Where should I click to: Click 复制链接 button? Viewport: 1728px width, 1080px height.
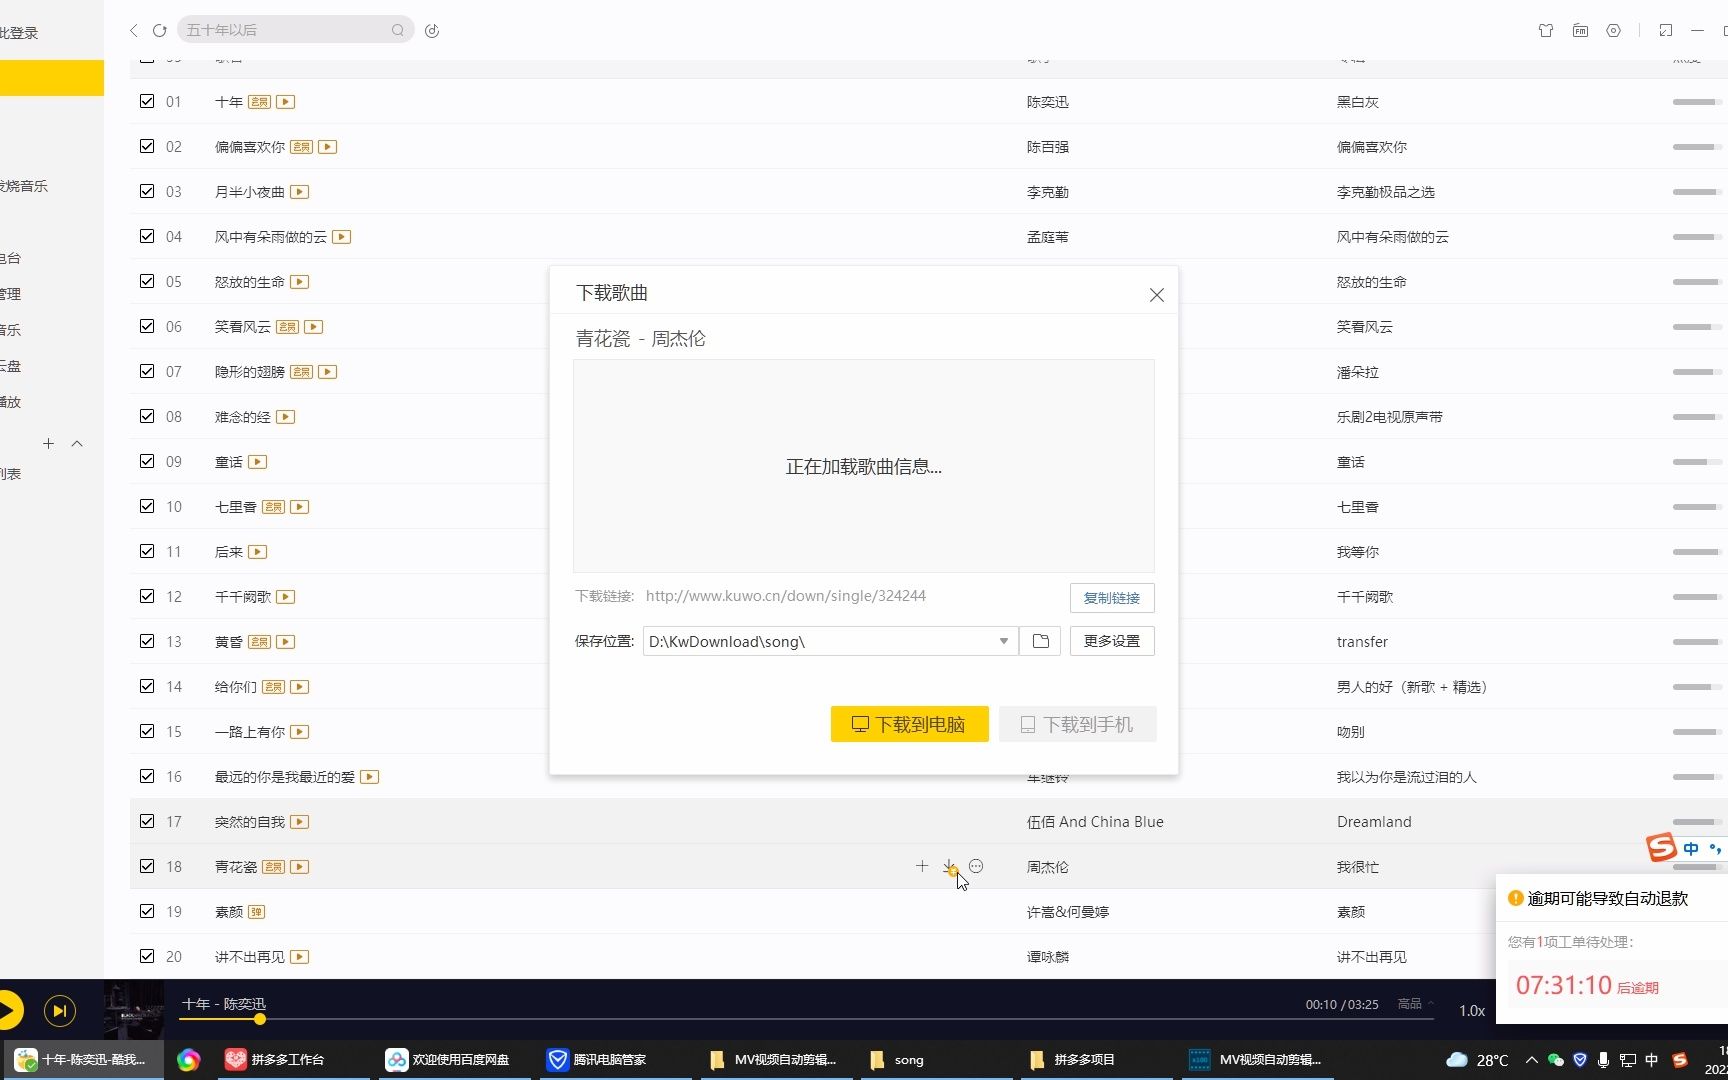coord(1112,598)
